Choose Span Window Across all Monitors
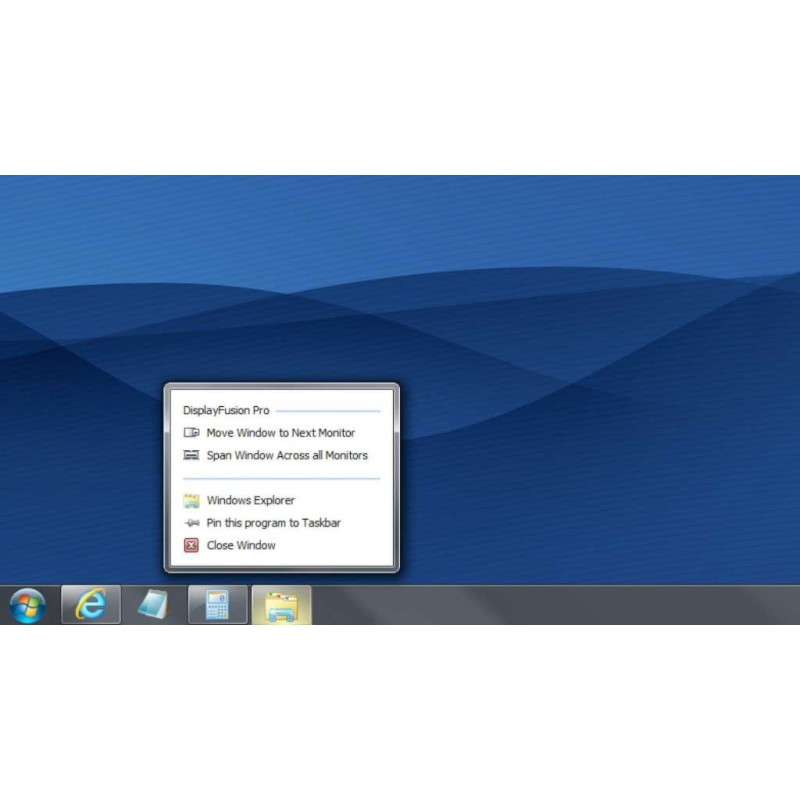 (x=287, y=455)
